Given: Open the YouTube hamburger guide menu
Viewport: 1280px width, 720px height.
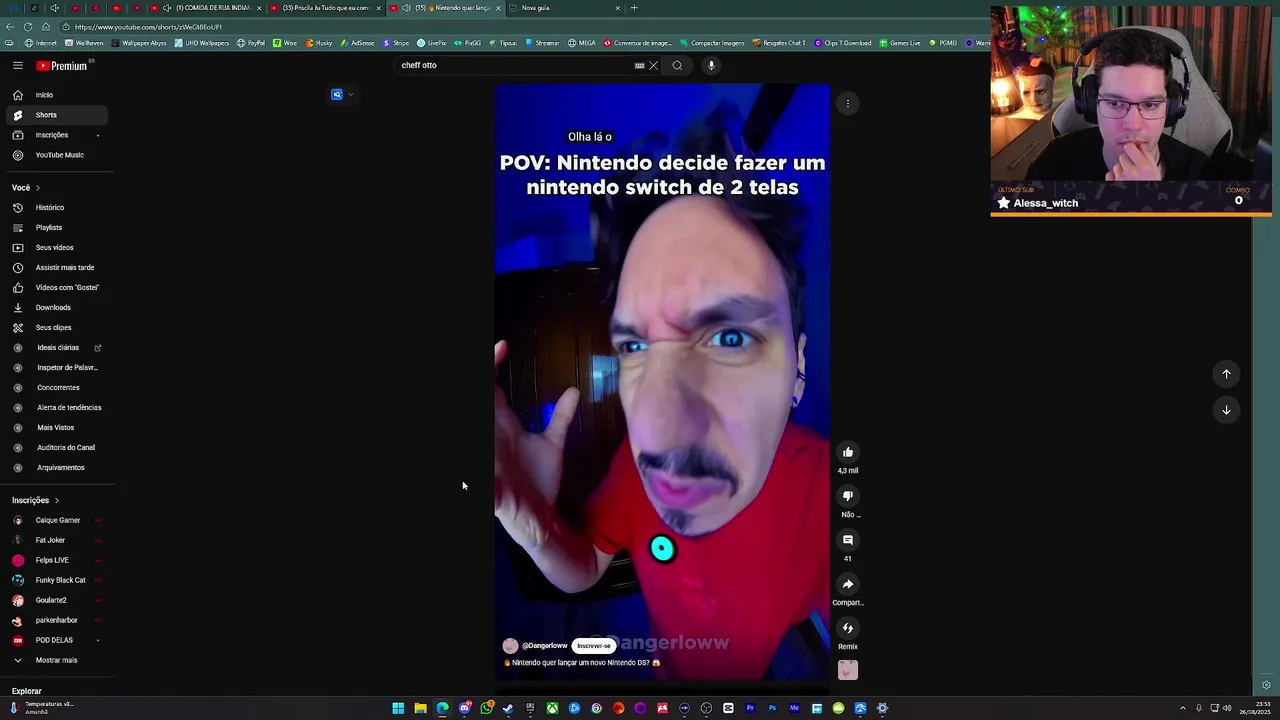Looking at the screenshot, I should 18,65.
